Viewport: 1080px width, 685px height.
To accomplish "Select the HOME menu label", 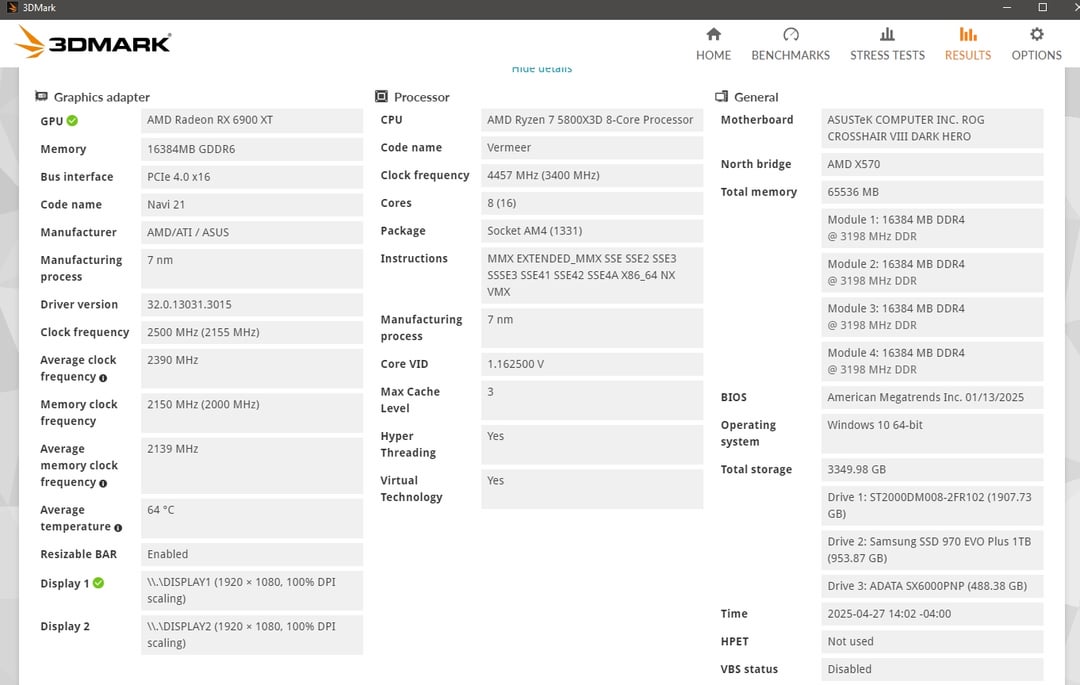I will 714,55.
